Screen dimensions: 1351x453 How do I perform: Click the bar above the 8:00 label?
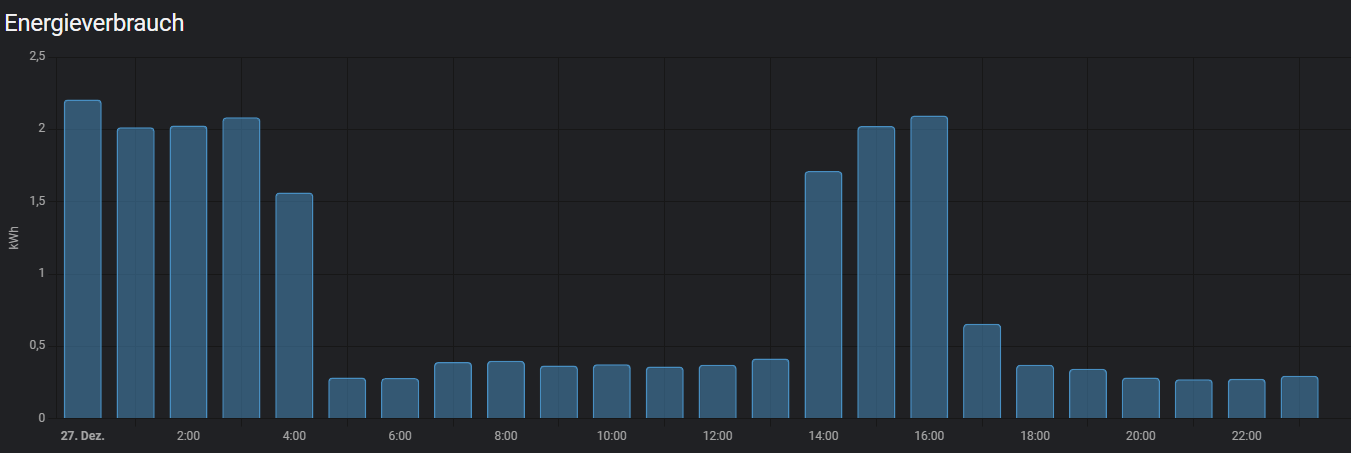pos(506,390)
